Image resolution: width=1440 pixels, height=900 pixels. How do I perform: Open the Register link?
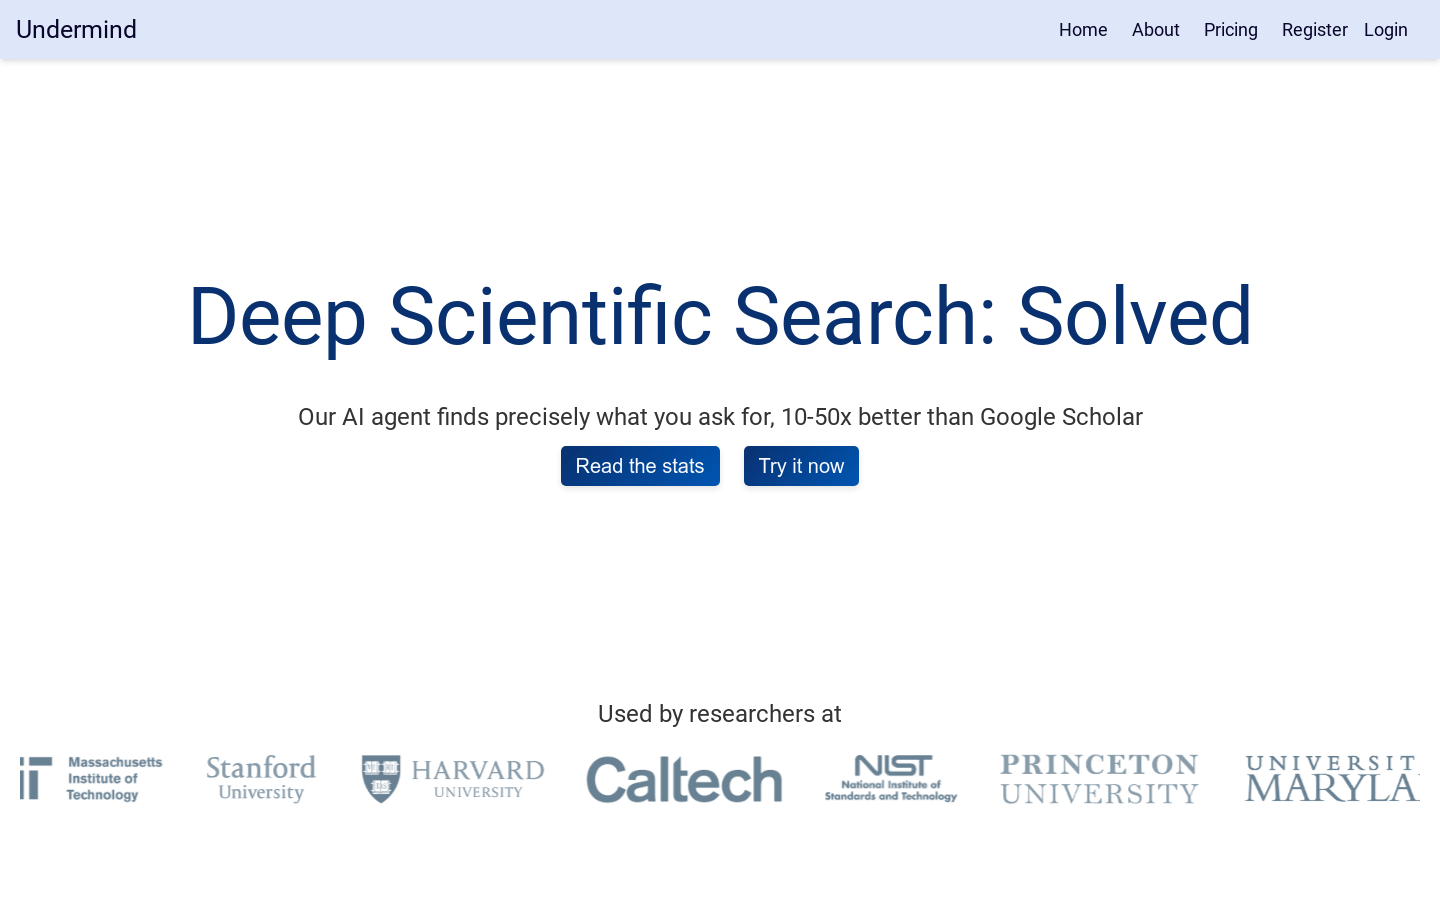pos(1315,30)
